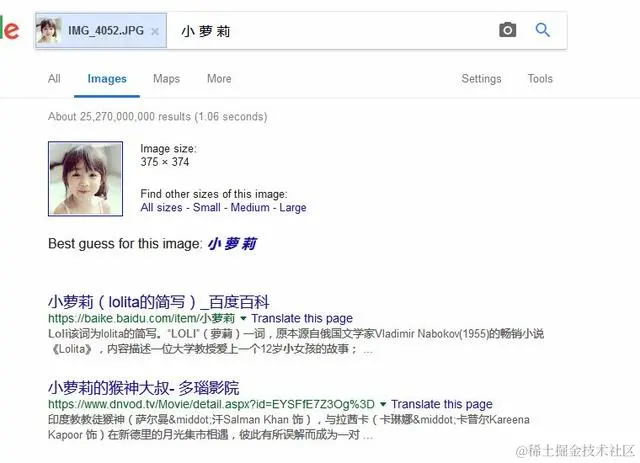Open Settings menu
This screenshot has width=640, height=463.
tap(481, 79)
